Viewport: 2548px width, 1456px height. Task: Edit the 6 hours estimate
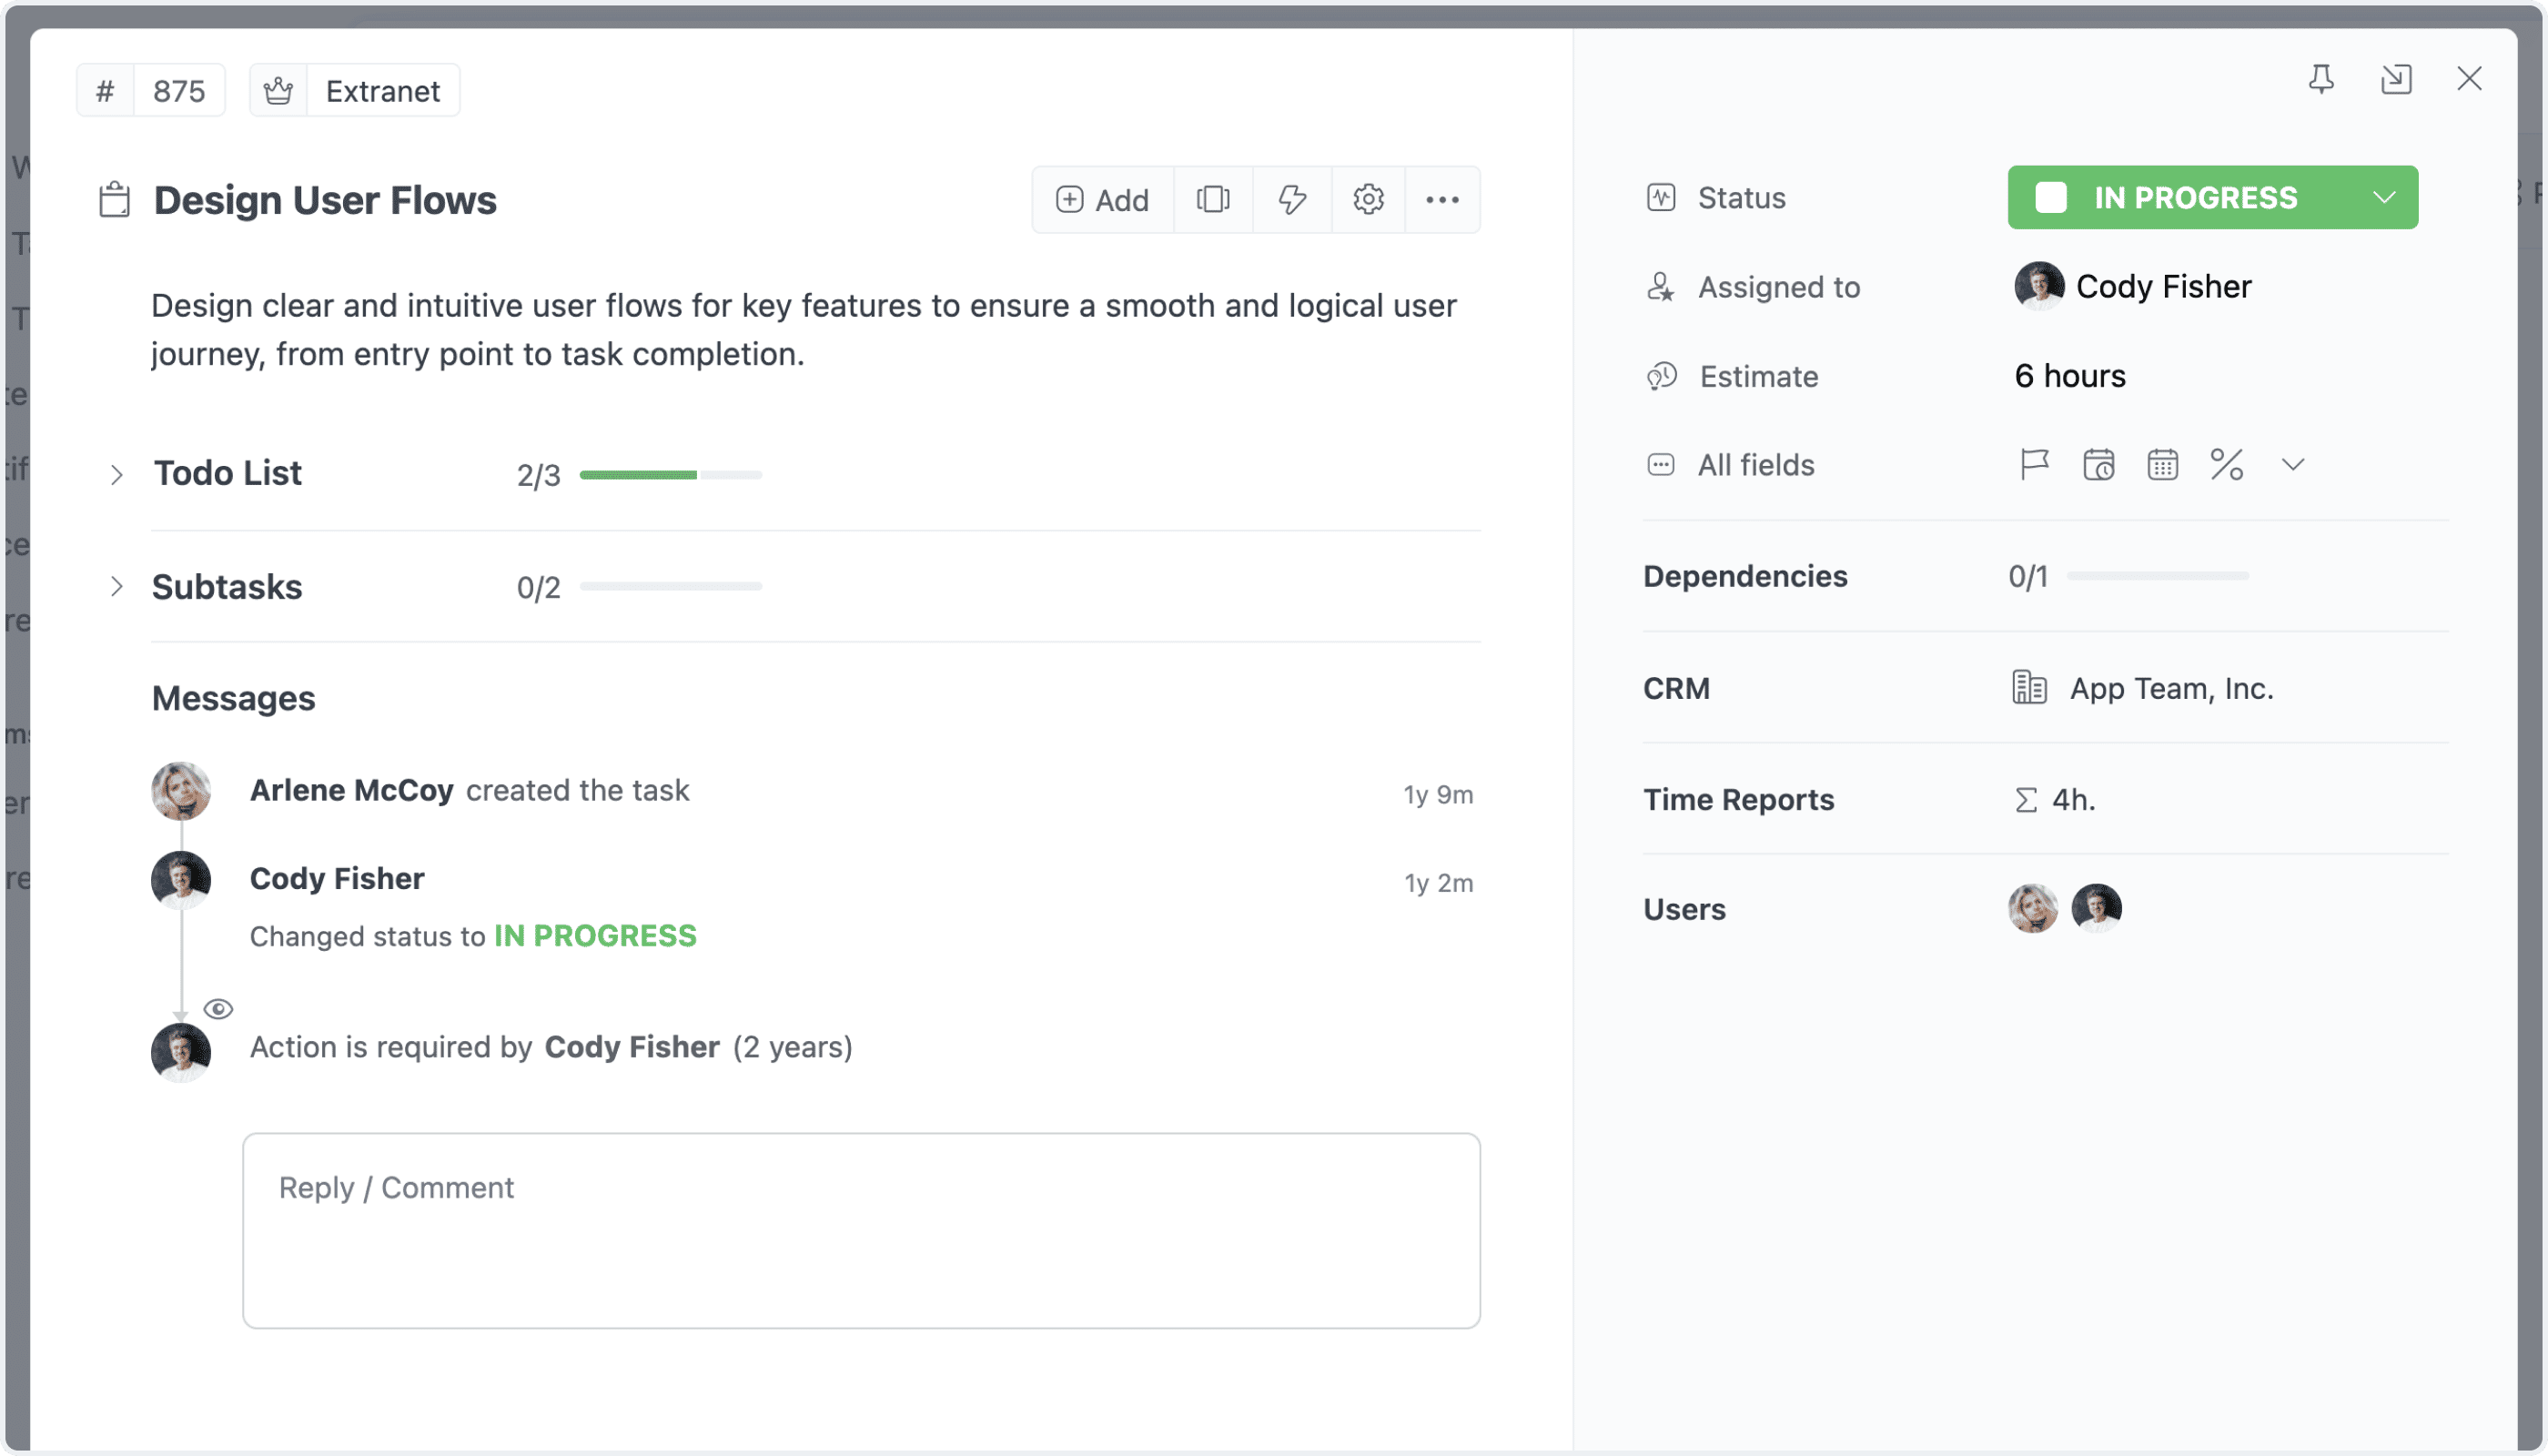point(2070,376)
